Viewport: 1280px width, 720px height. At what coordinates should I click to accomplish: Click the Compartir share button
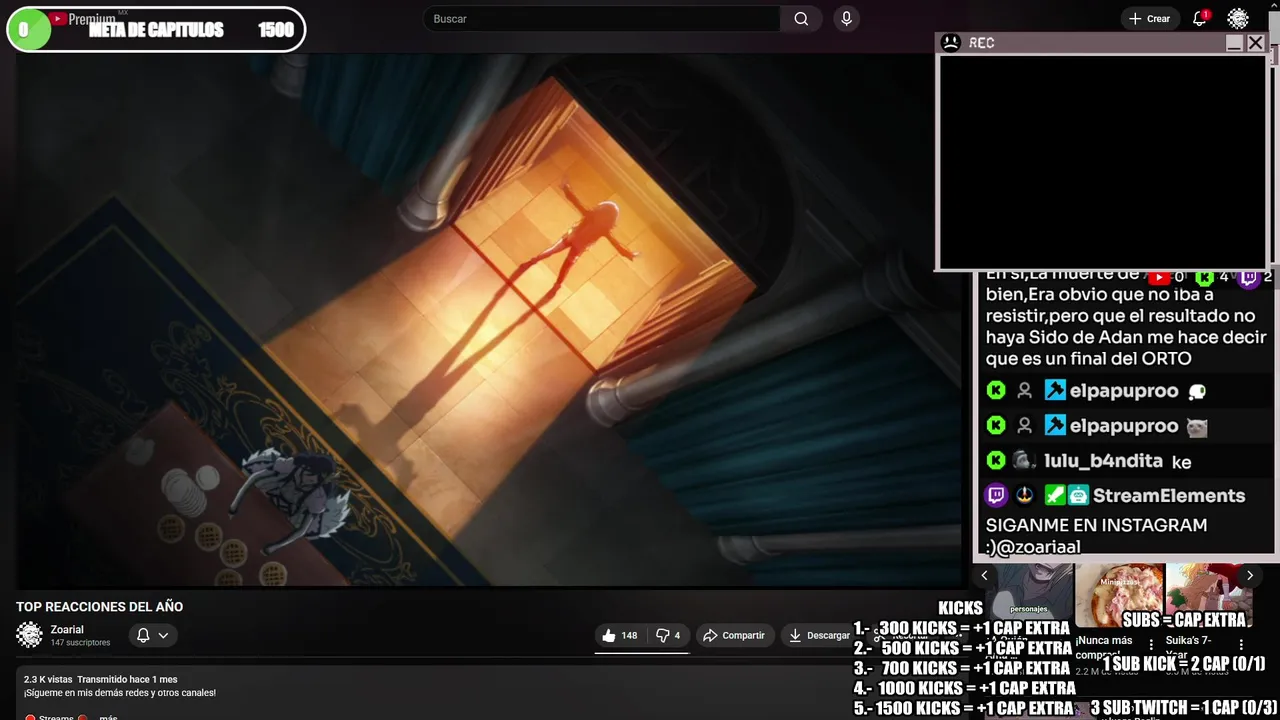[734, 635]
